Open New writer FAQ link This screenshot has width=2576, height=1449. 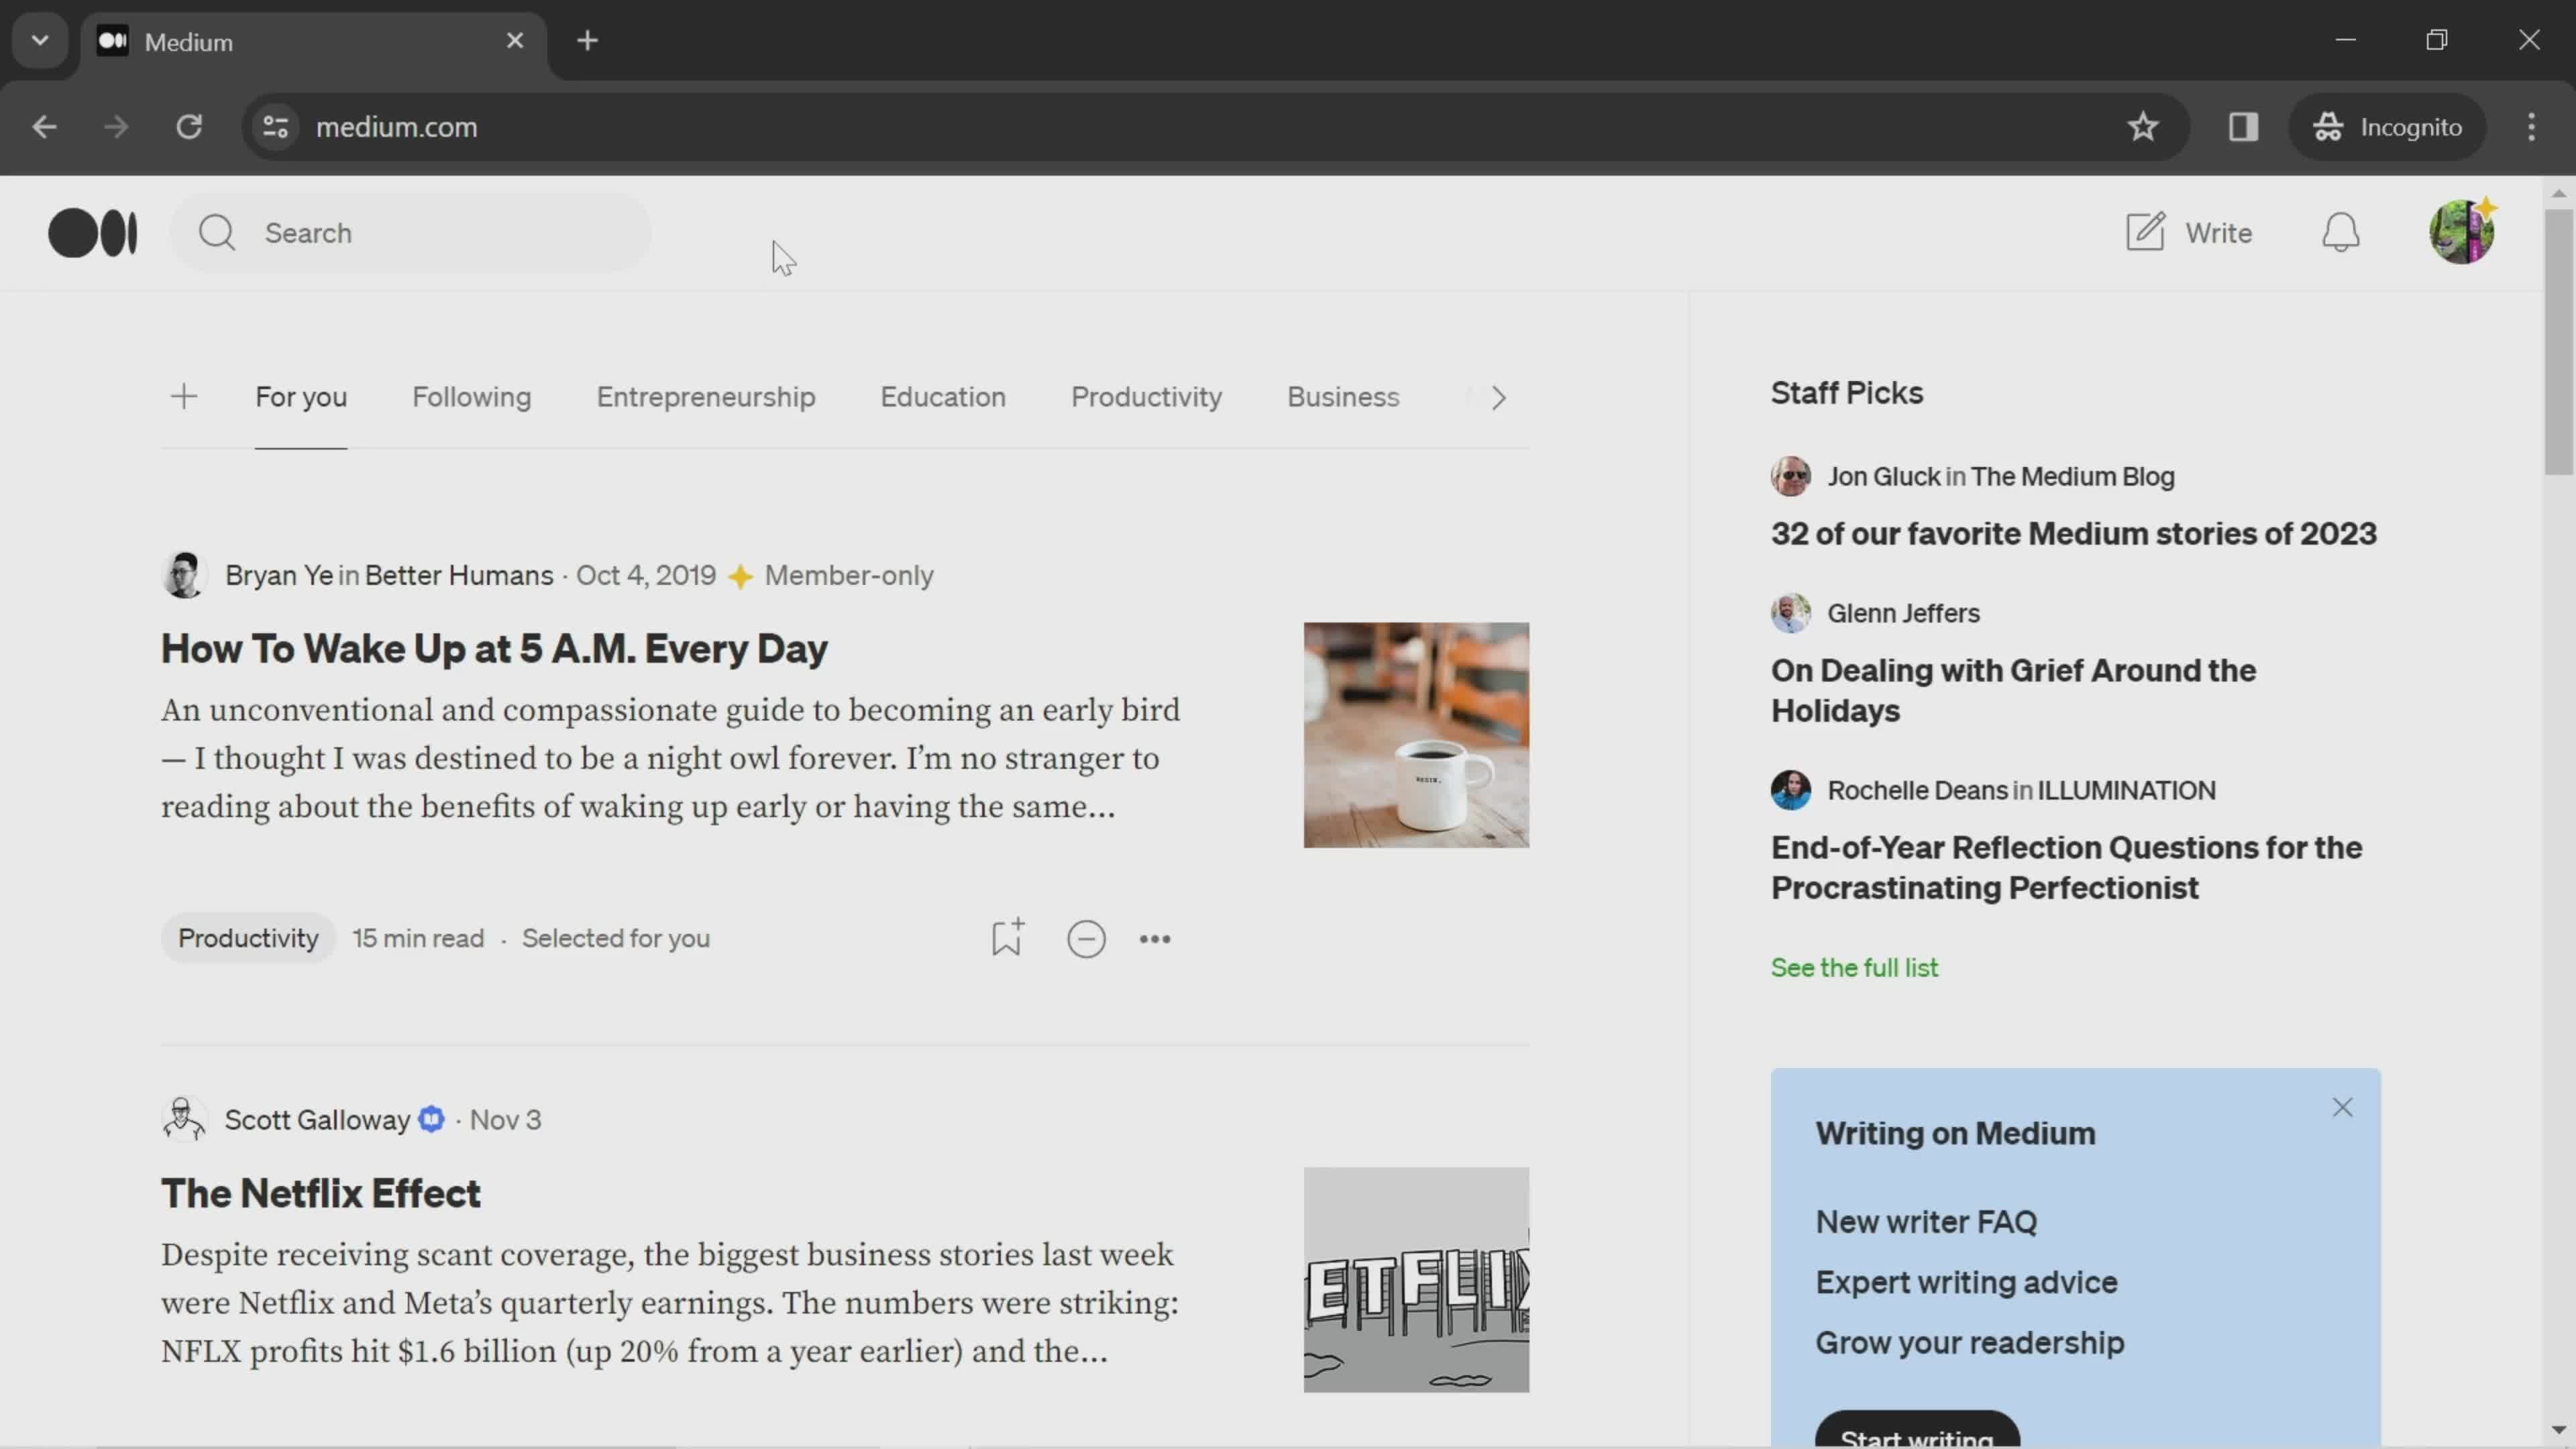pyautogui.click(x=1927, y=1221)
